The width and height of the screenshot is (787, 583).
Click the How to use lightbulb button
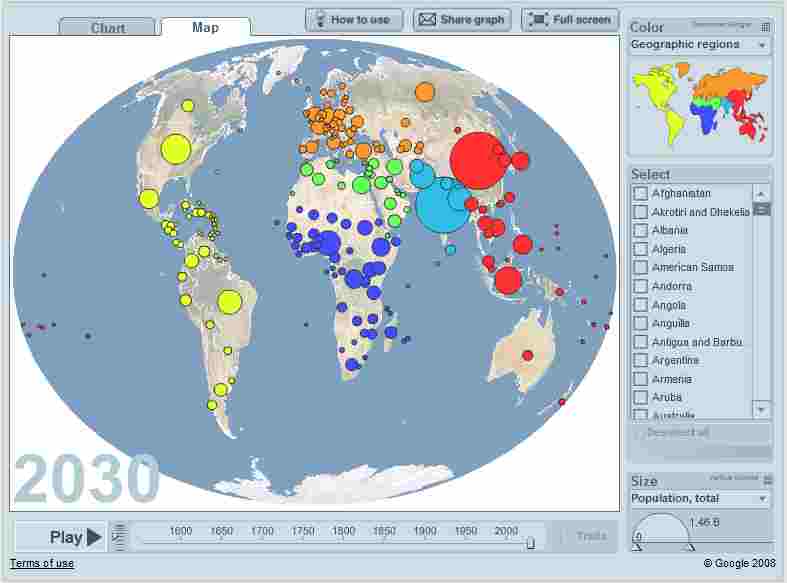(354, 19)
